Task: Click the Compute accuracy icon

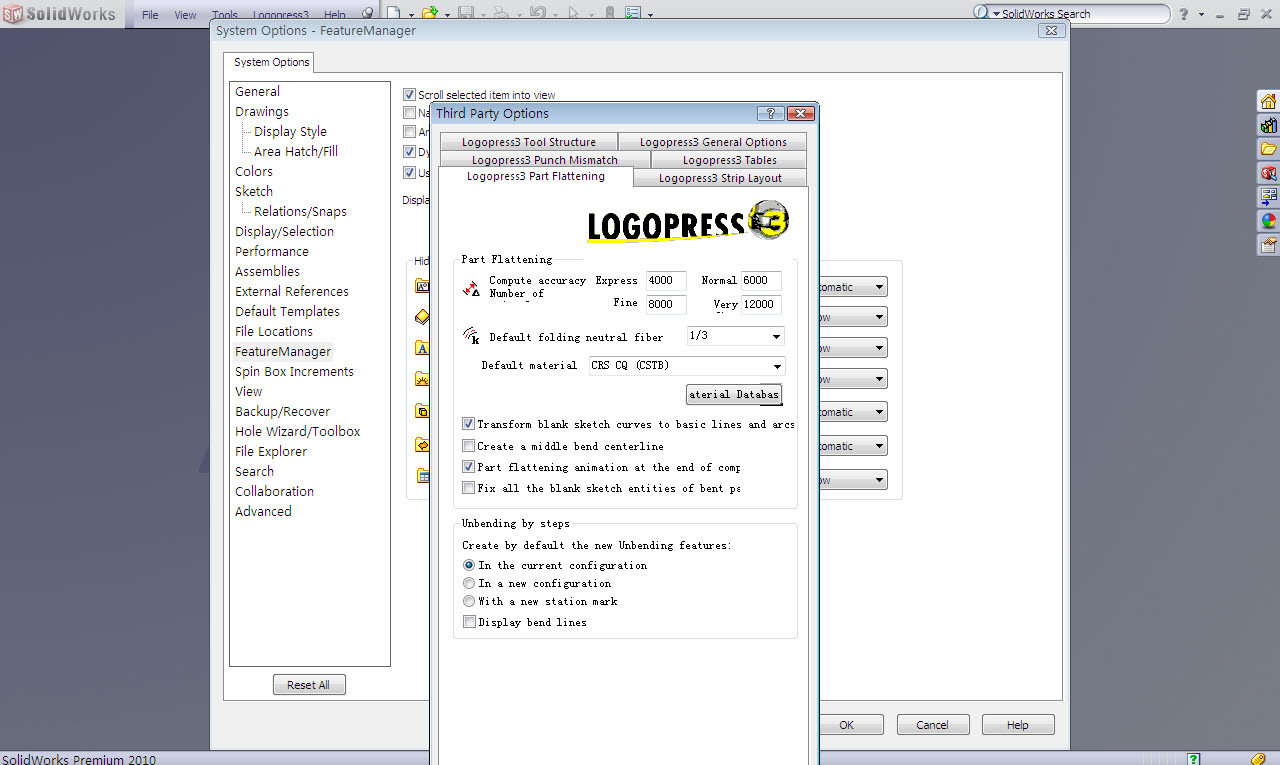Action: (471, 289)
